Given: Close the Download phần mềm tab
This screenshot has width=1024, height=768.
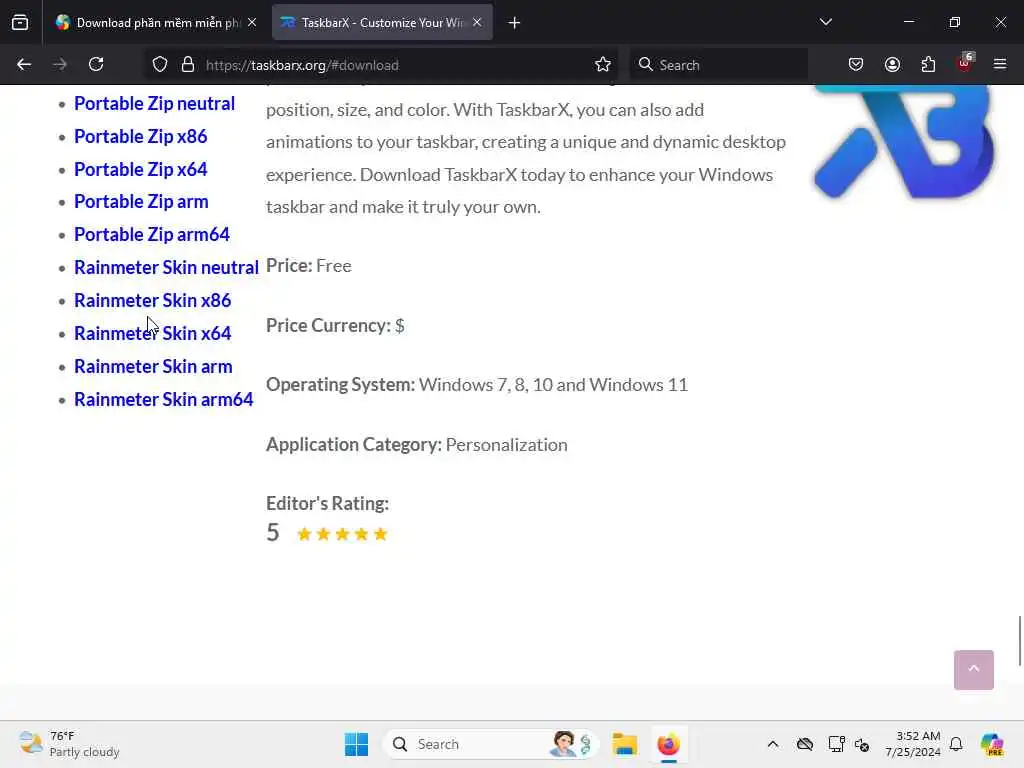Looking at the screenshot, I should tap(252, 22).
